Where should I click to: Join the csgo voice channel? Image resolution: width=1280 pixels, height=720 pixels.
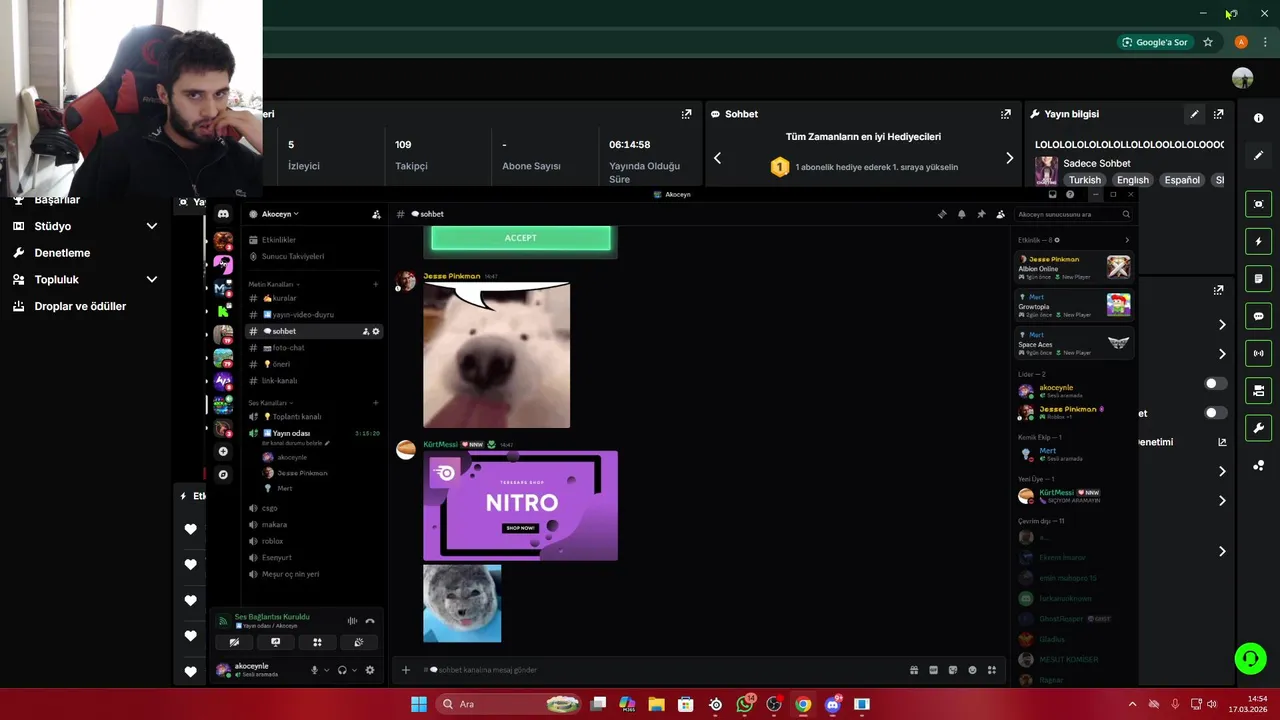tap(314, 508)
